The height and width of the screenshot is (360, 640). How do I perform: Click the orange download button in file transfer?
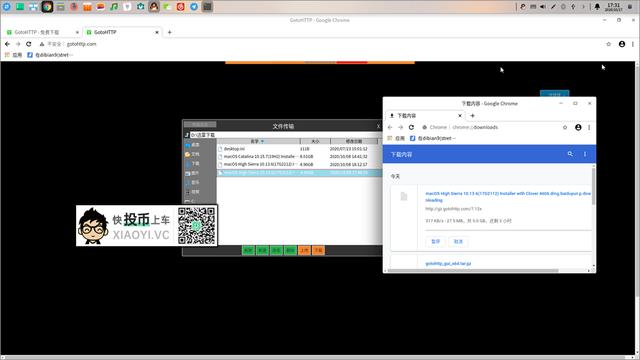tap(318, 250)
